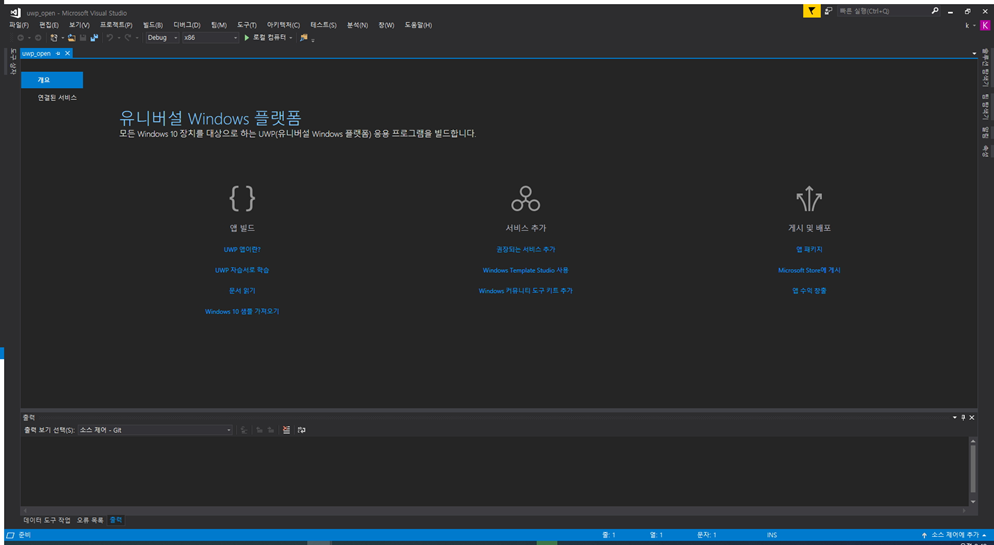Open the 파일(F) menu

[19, 25]
